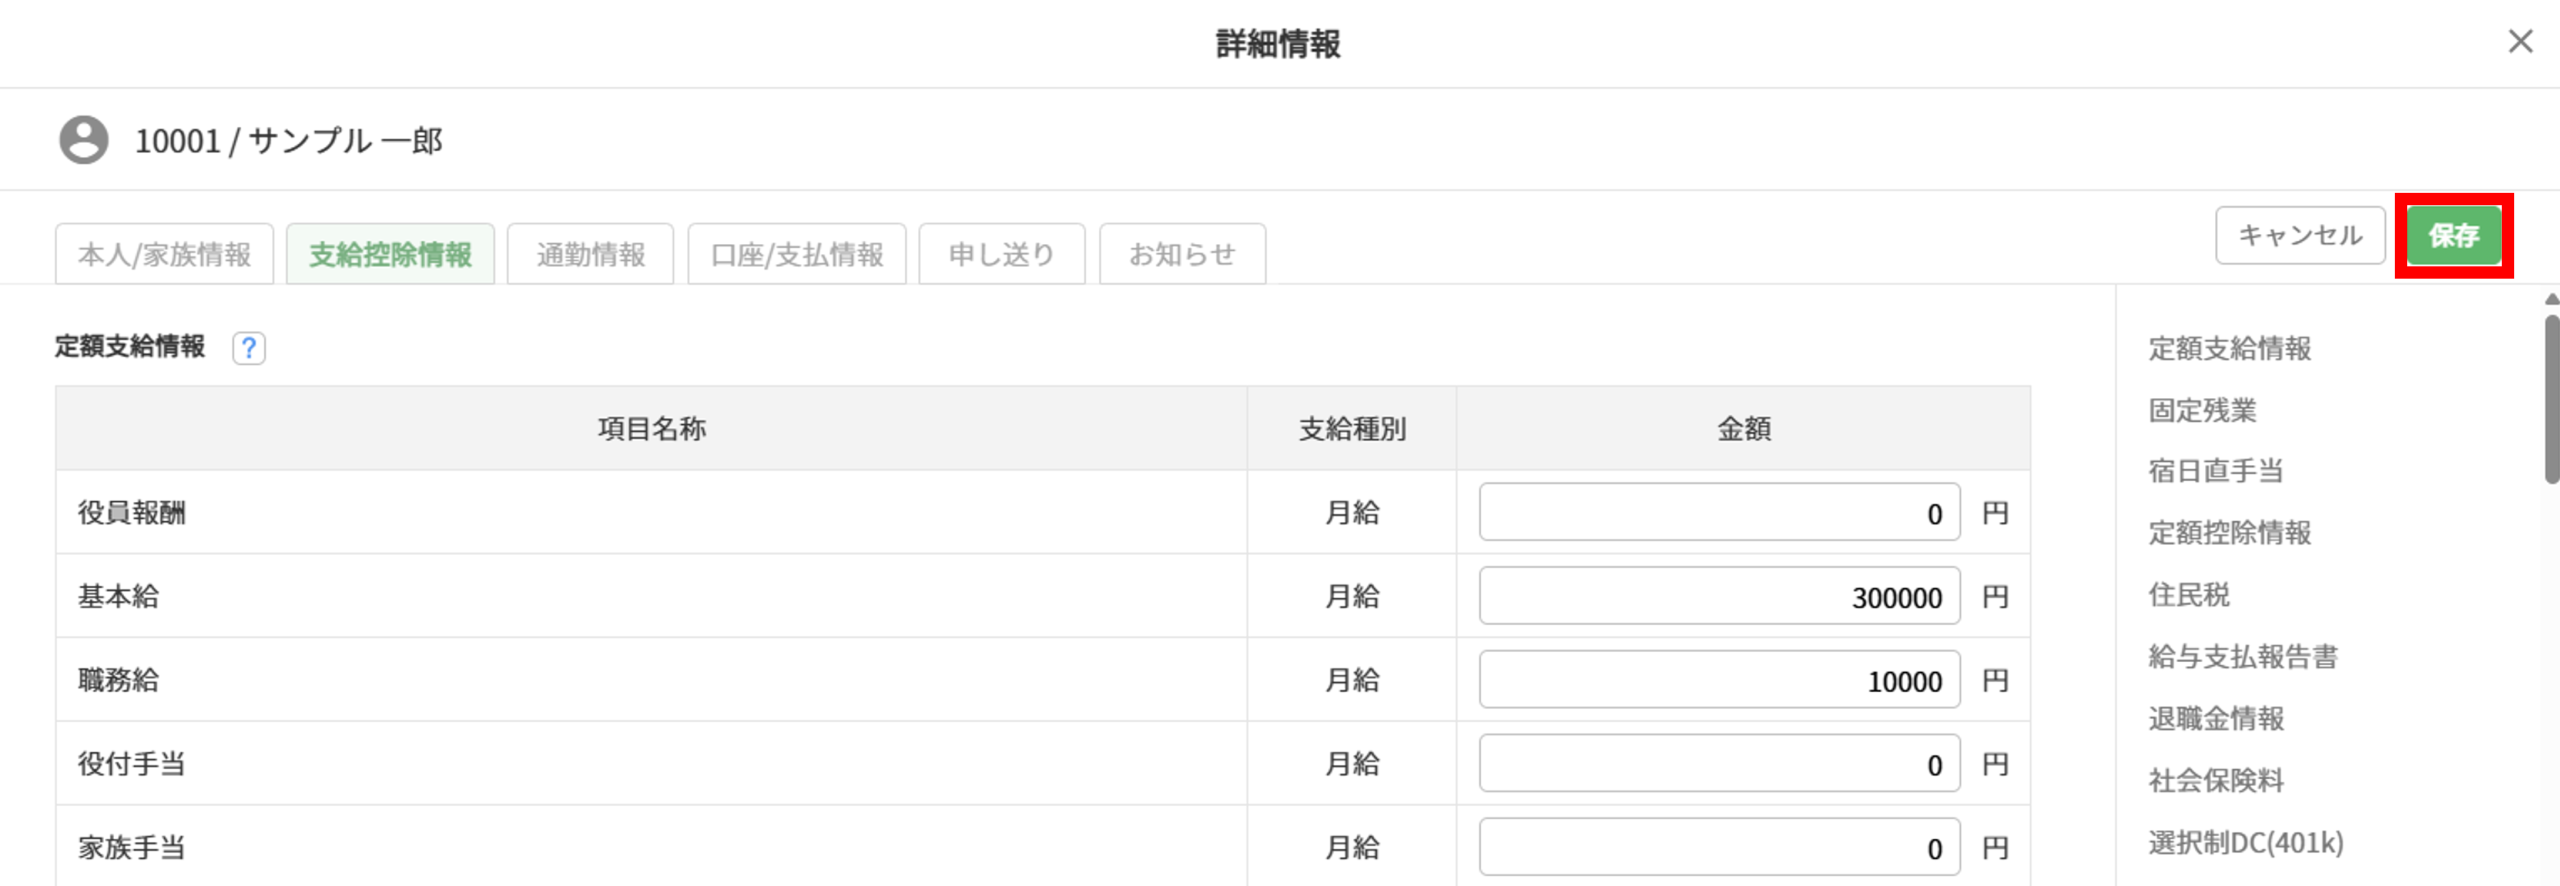The width and height of the screenshot is (2560, 886).
Task: Jump to 社会保険料 section
Action: coord(2216,780)
